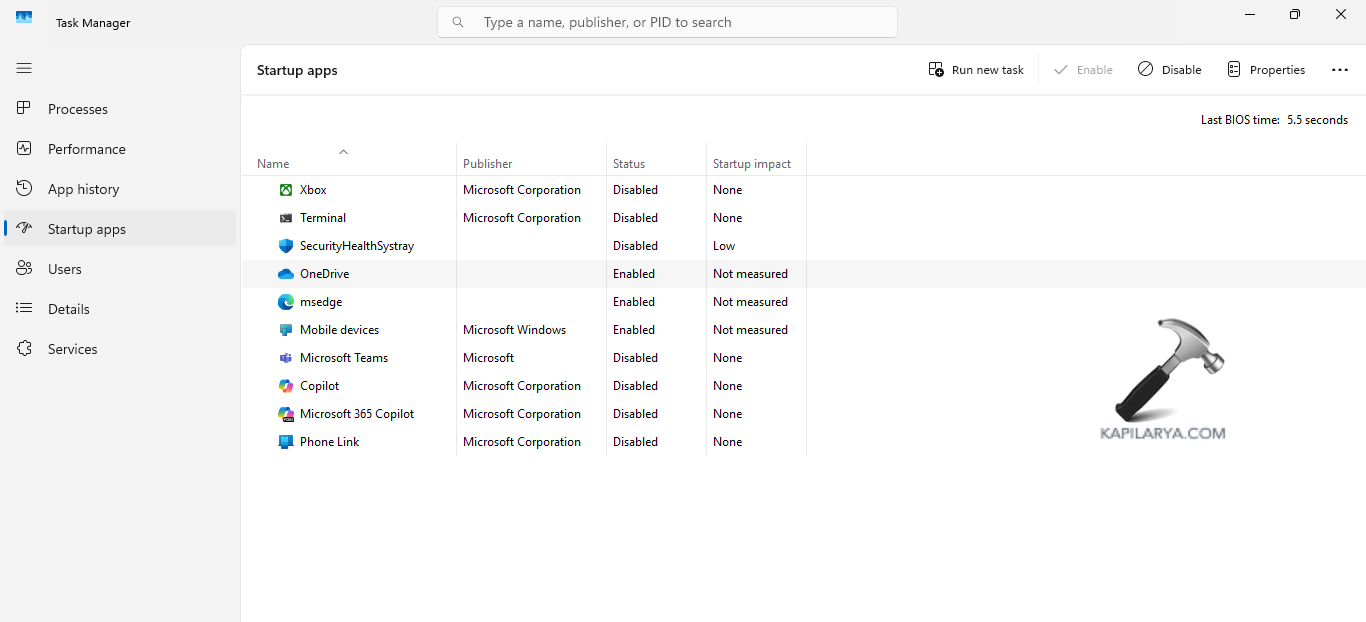Open Performance via its sidebar icon

point(24,148)
